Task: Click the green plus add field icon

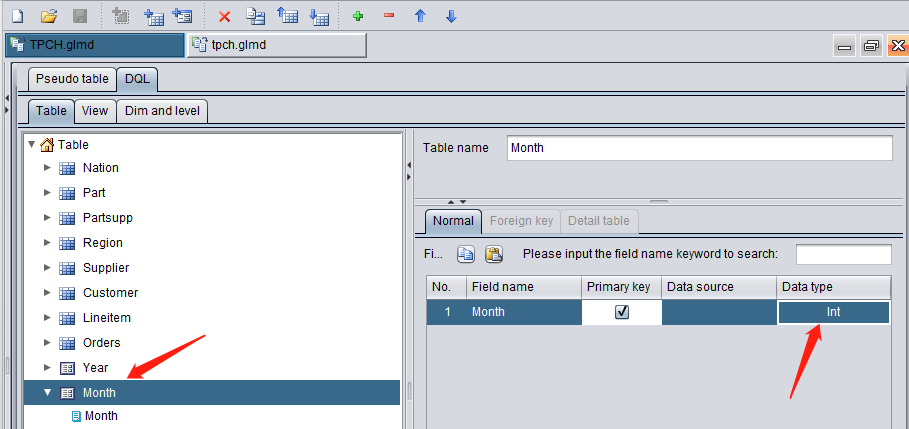Action: click(x=358, y=16)
